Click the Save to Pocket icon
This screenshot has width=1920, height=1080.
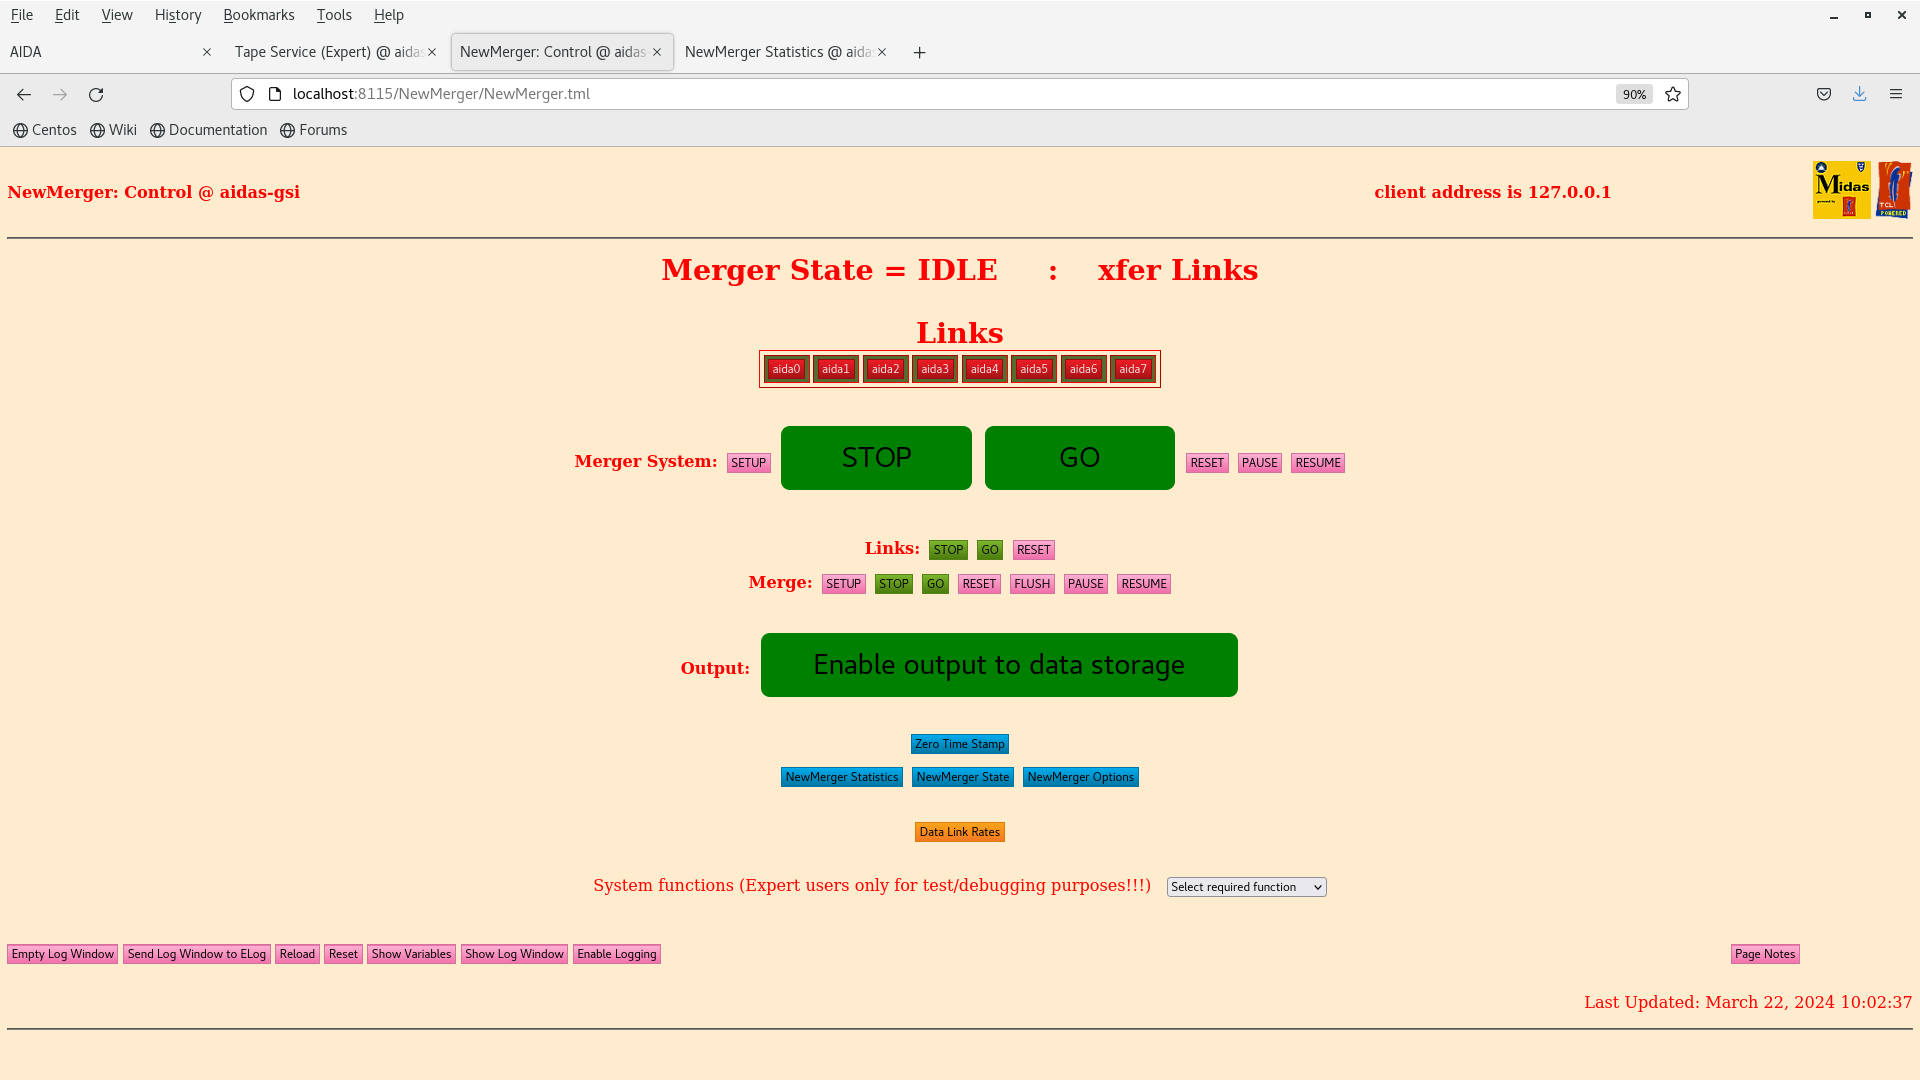1824,94
